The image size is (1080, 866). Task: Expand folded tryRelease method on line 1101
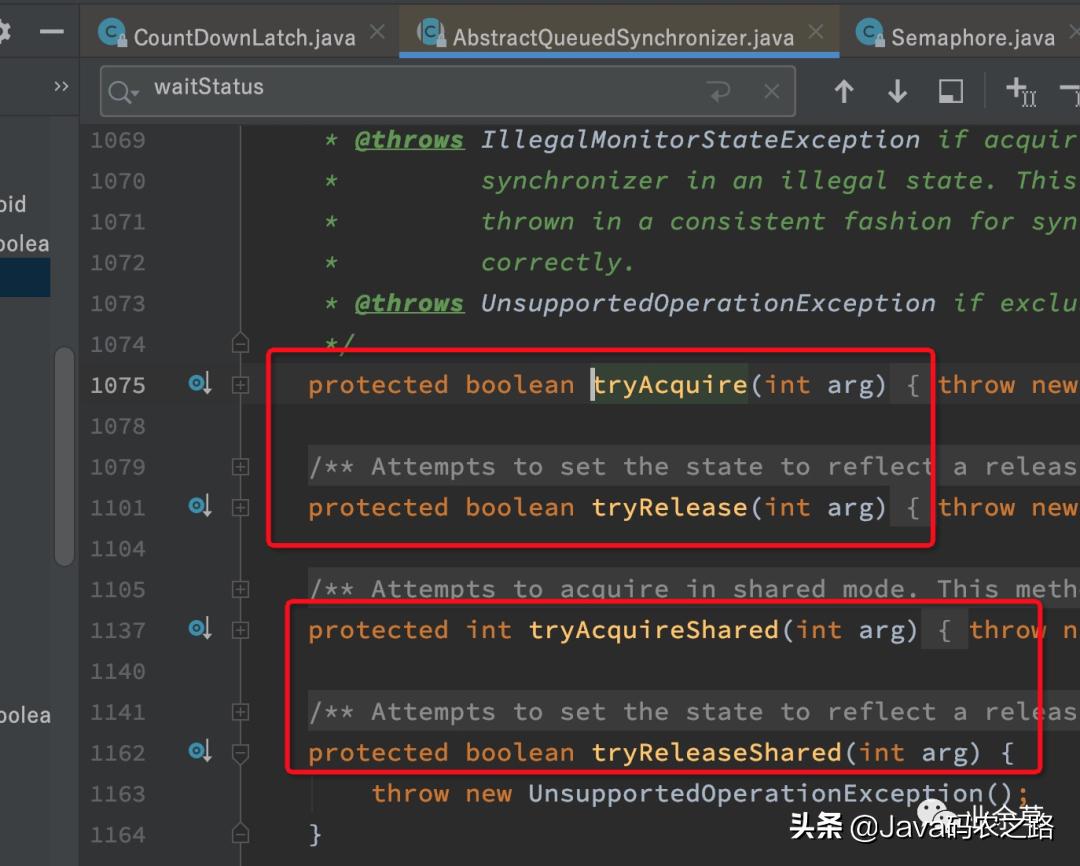coord(240,507)
